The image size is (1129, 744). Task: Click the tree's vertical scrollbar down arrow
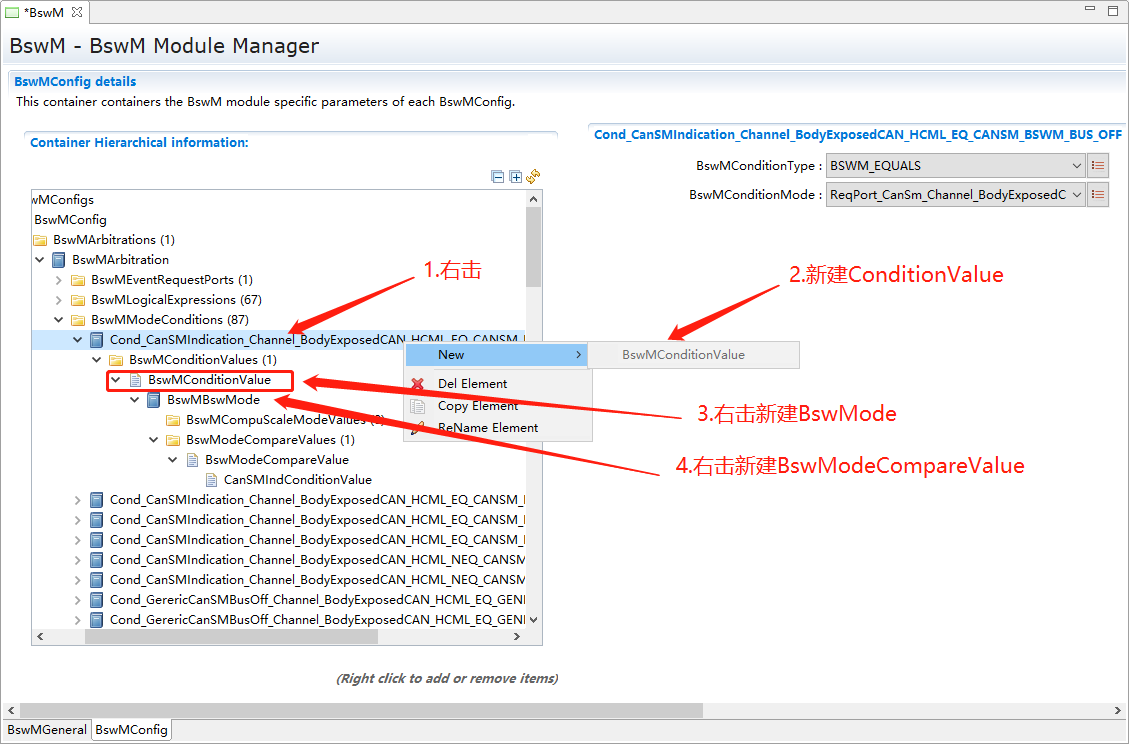534,619
